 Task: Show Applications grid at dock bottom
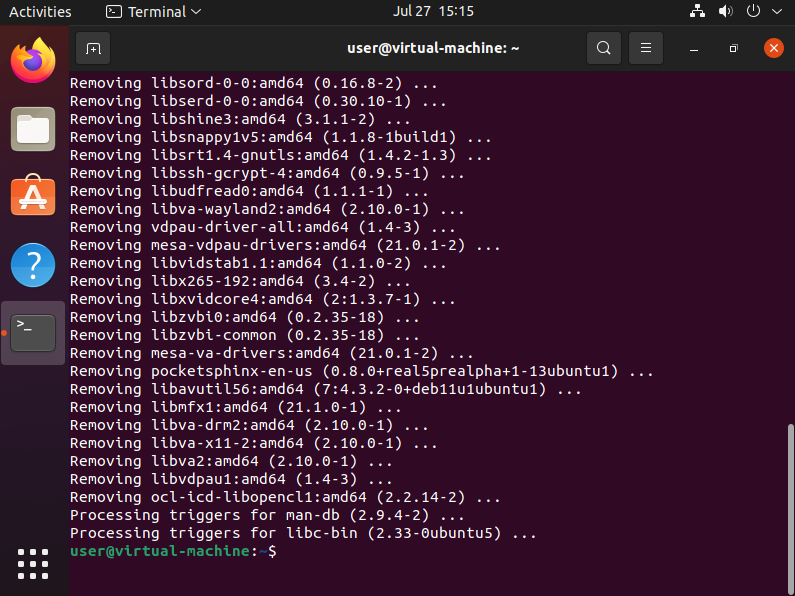click(33, 563)
